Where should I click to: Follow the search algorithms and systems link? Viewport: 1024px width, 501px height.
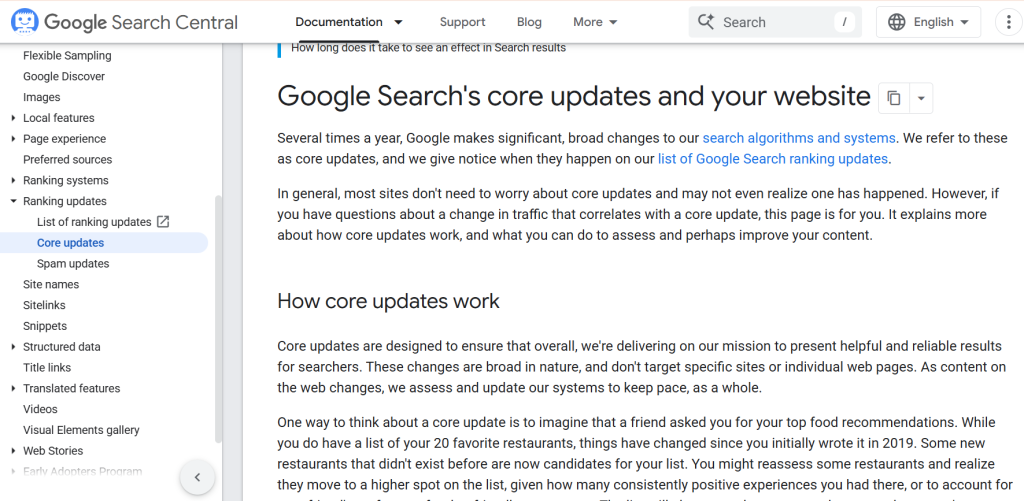click(799, 138)
